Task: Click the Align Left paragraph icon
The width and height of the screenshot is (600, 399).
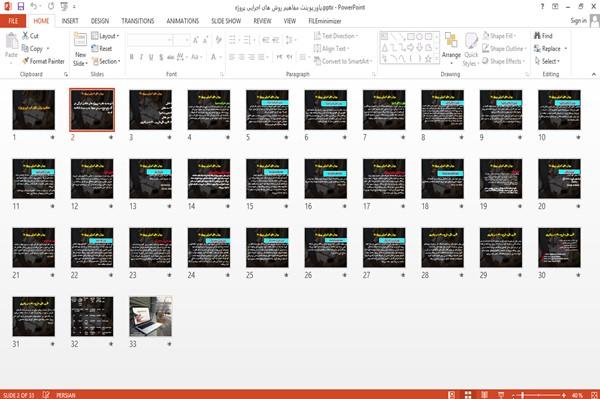Action: click(x=232, y=57)
